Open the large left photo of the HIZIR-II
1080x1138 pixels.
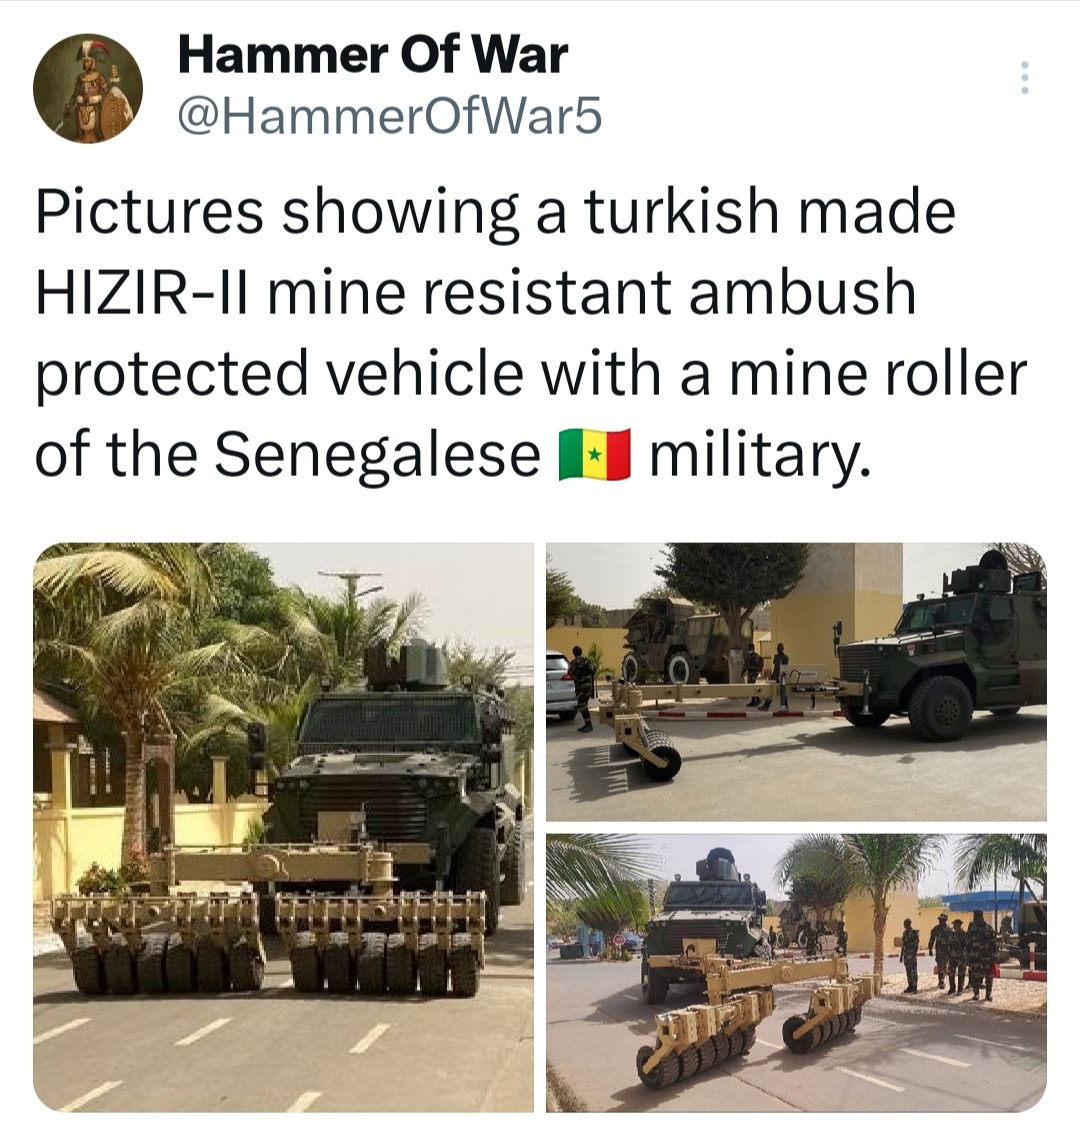pyautogui.click(x=283, y=827)
